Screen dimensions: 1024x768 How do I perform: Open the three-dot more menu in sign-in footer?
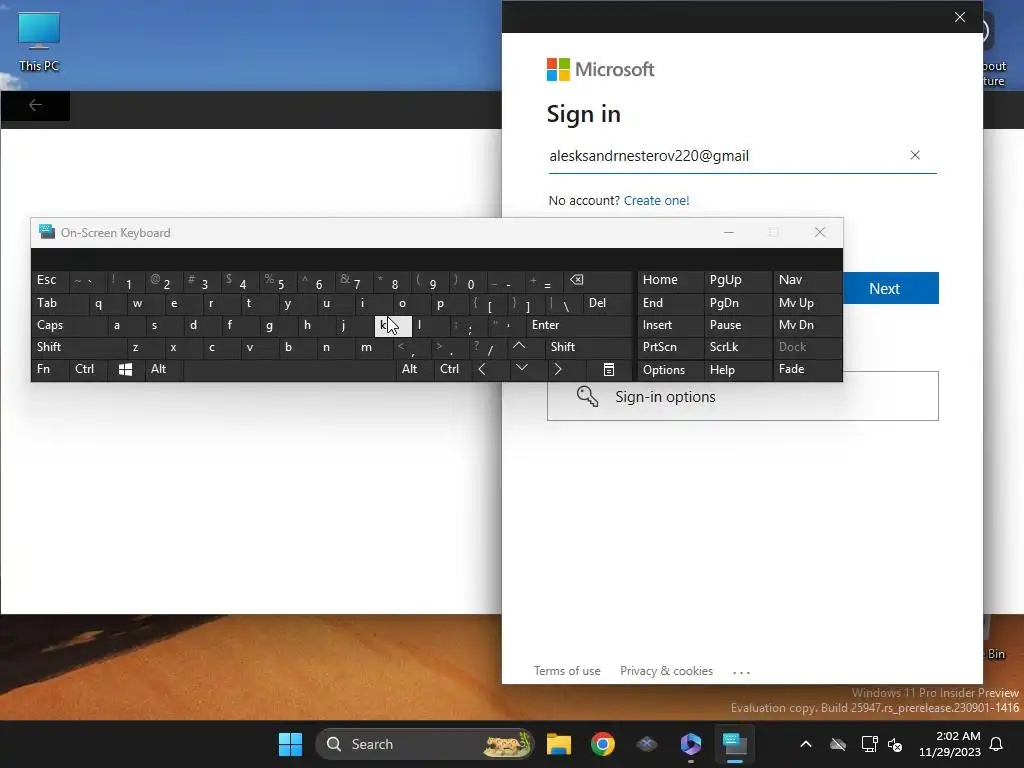[741, 672]
